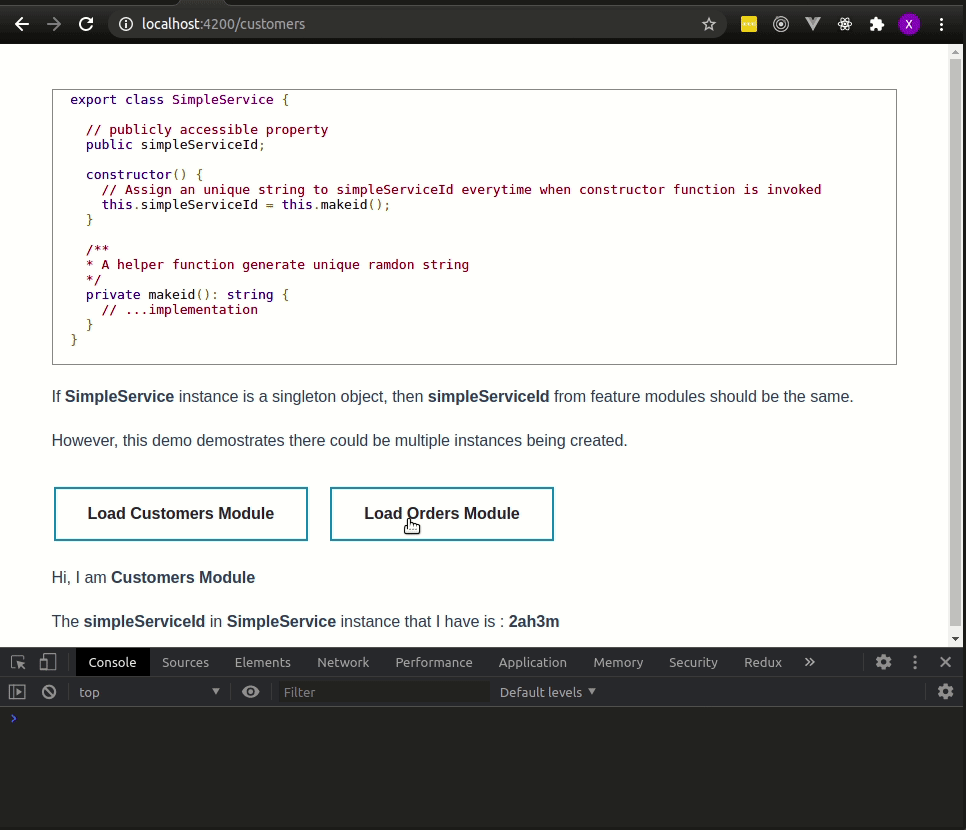Click the console Filter input field
Screen dimensions: 966x830
385,691
